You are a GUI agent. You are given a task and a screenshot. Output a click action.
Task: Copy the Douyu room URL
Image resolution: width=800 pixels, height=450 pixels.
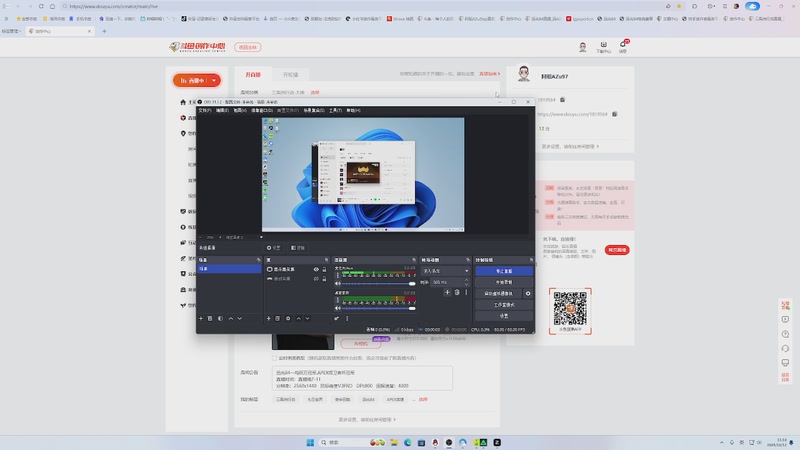614,114
